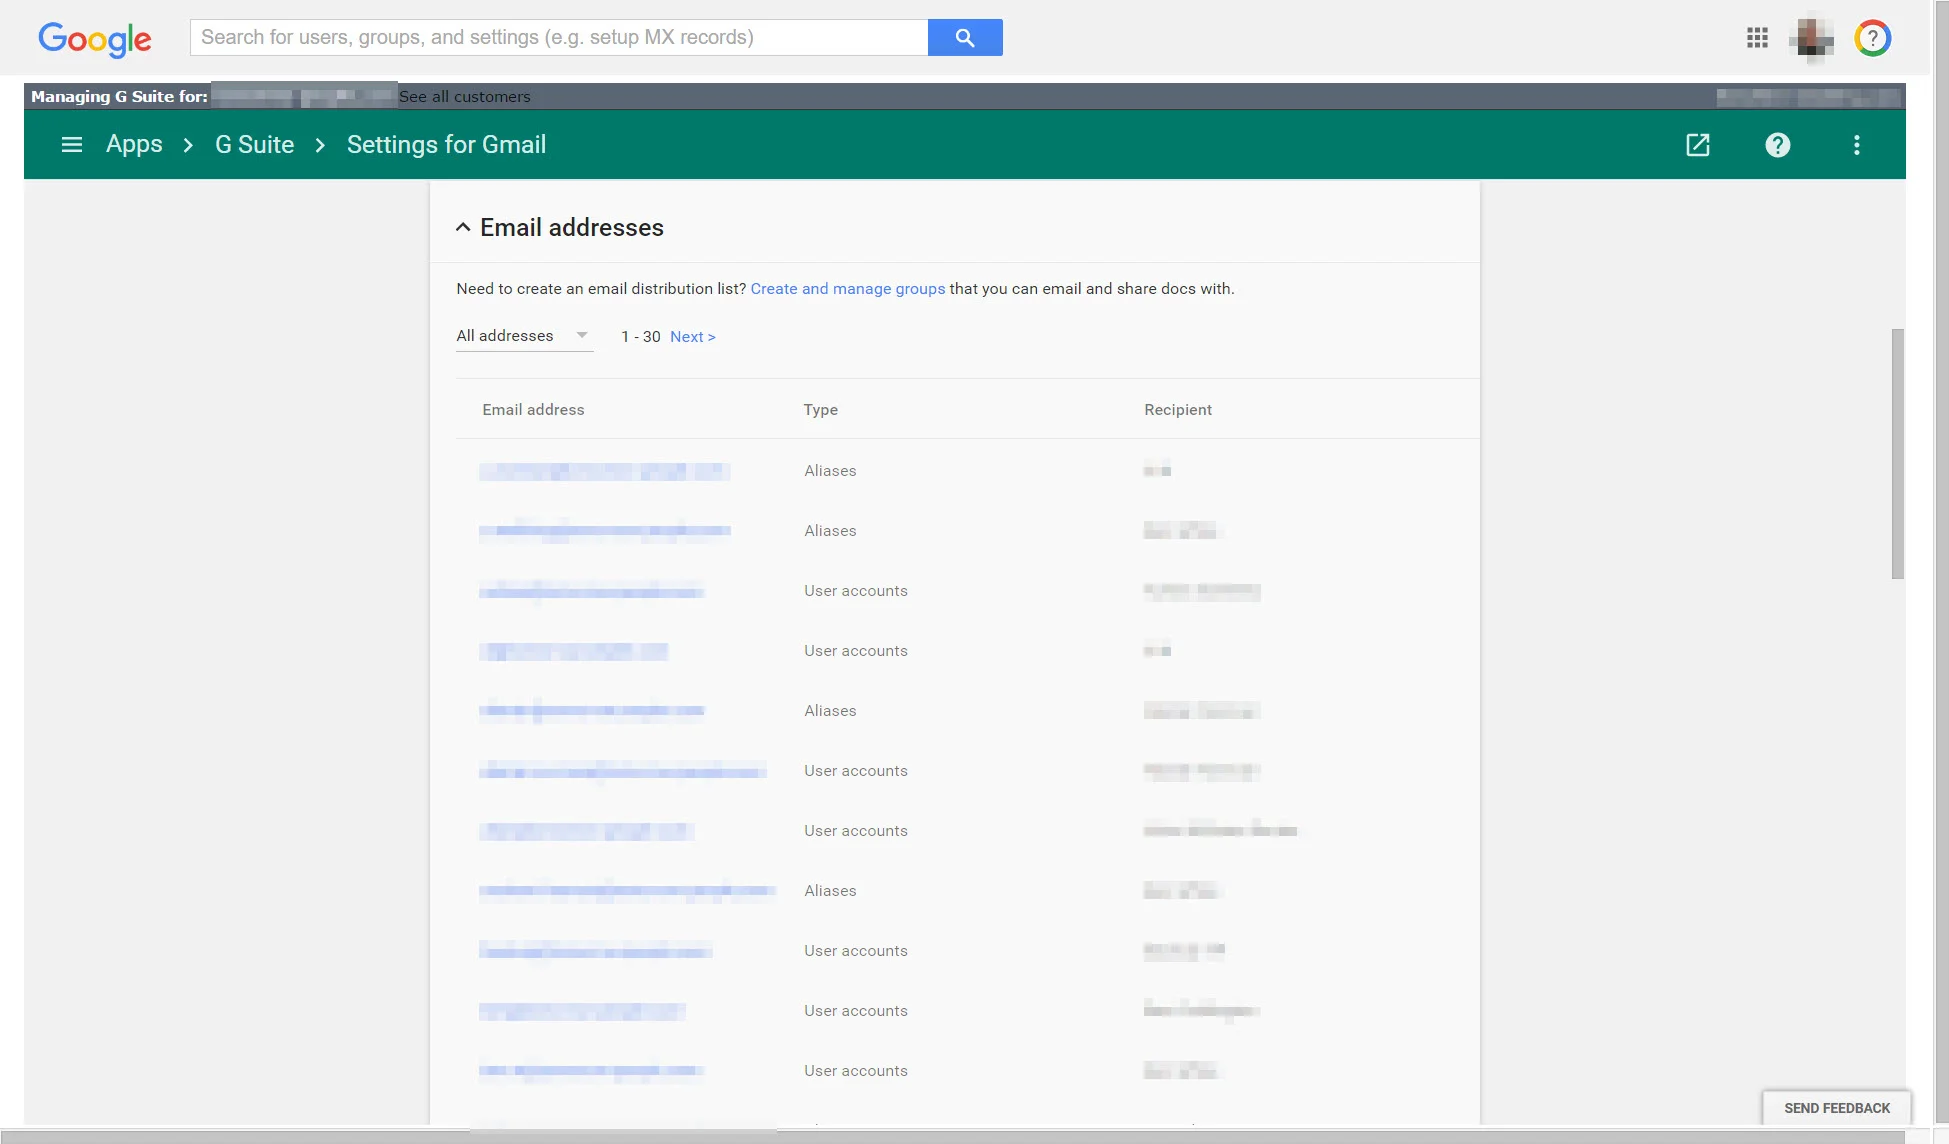Open the All addresses filter dropdown
The height and width of the screenshot is (1144, 1949).
523,336
